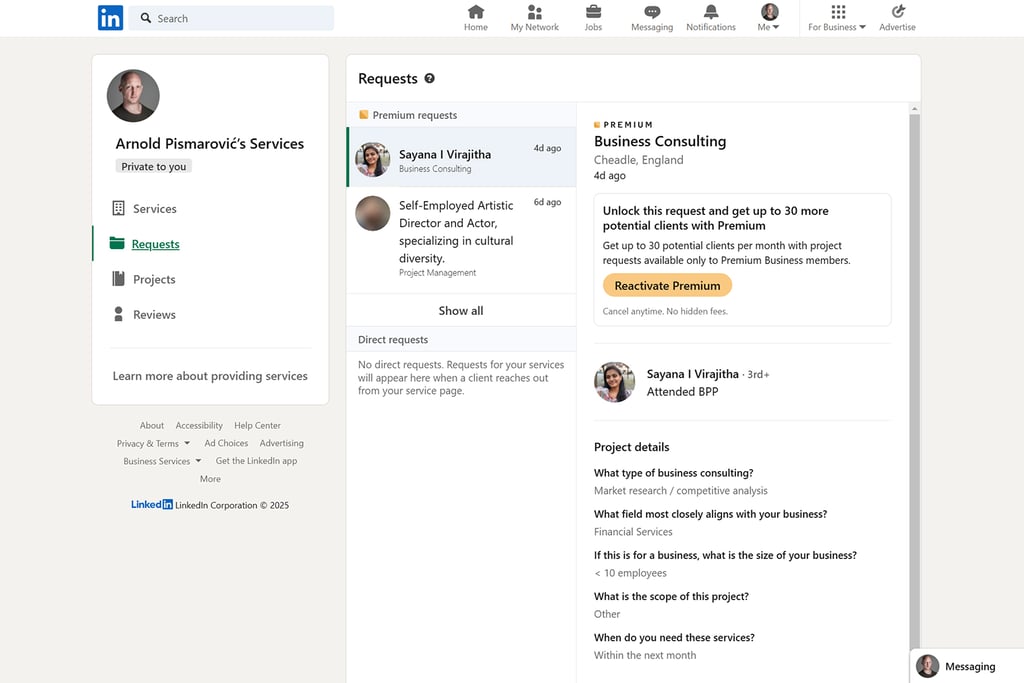The image size is (1024, 683).
Task: Open Reviews in the sidebar
Action: [x=154, y=314]
